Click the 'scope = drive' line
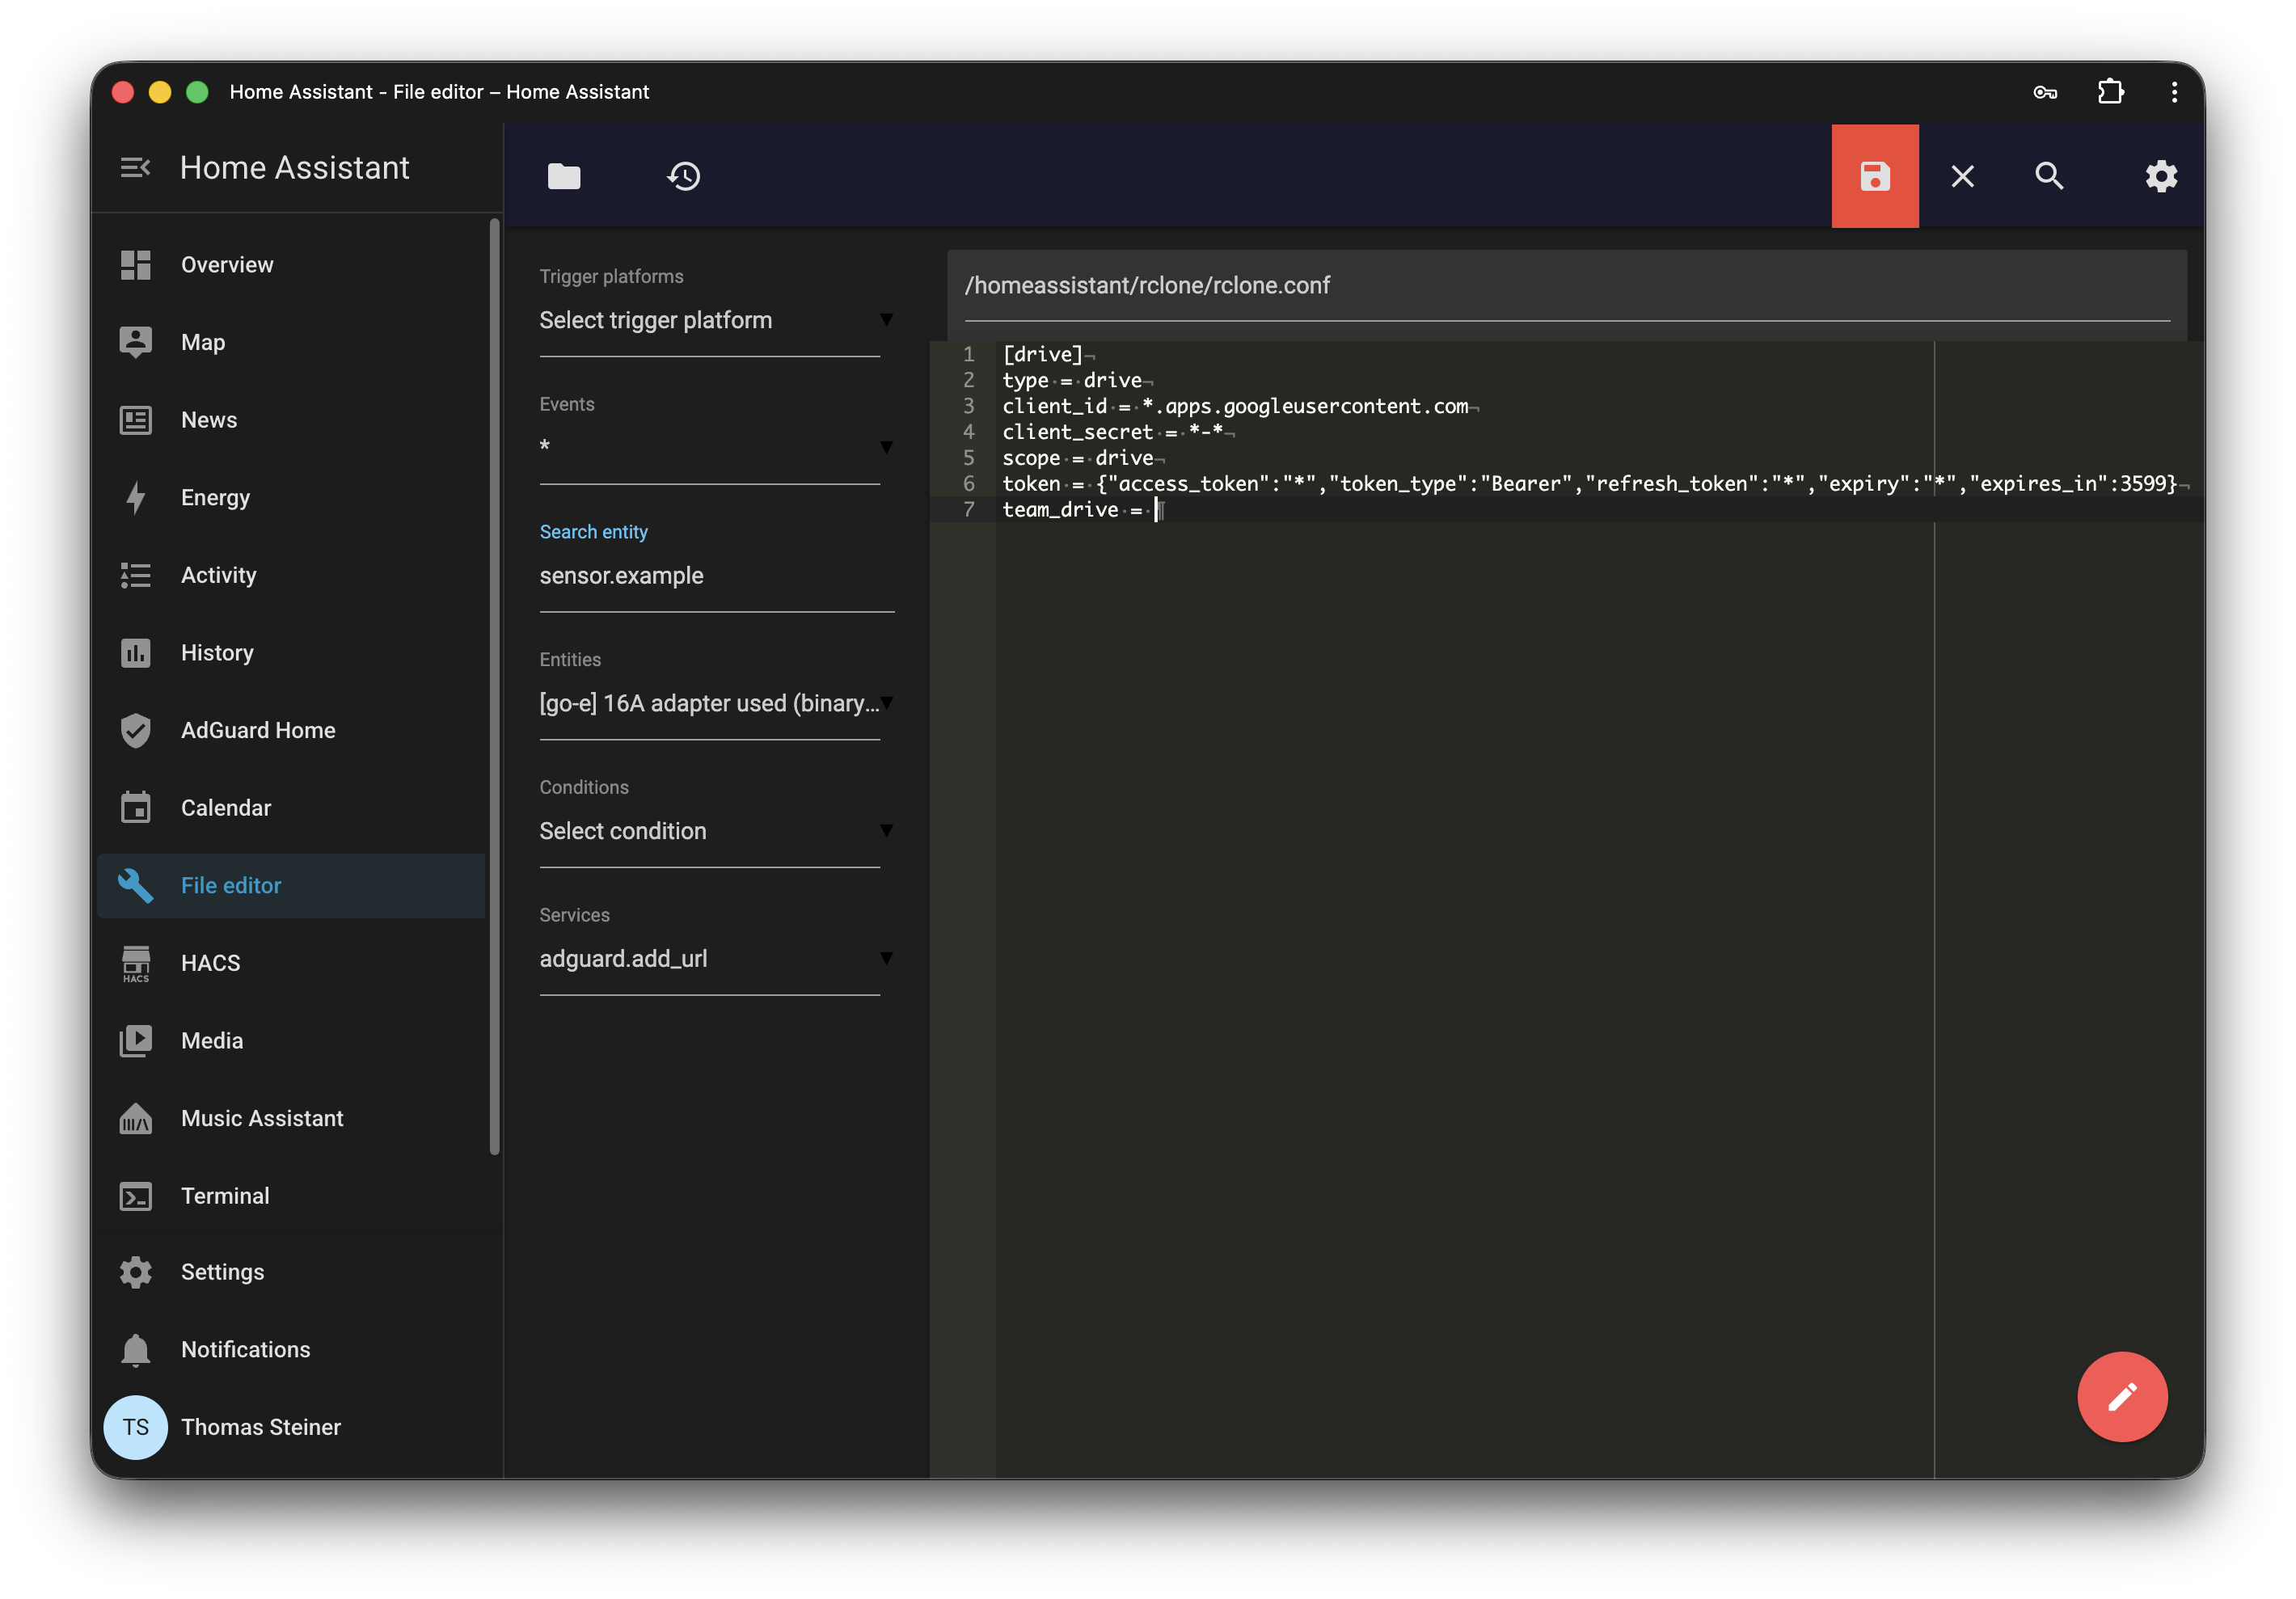The width and height of the screenshot is (2296, 1599). (x=1078, y=458)
